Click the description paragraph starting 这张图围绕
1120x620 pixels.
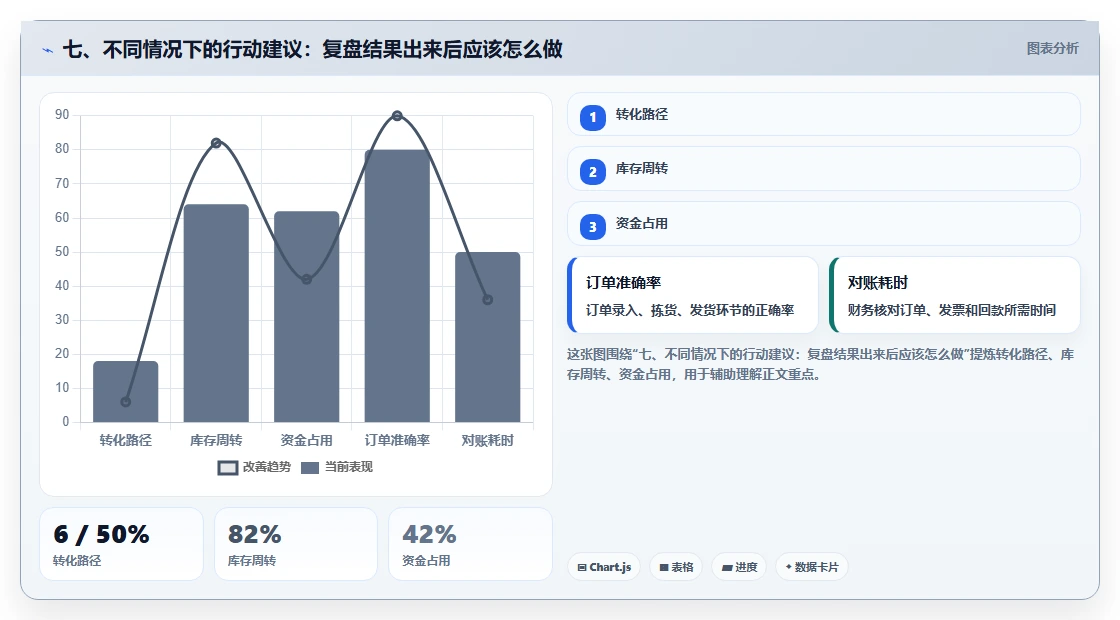[821, 364]
